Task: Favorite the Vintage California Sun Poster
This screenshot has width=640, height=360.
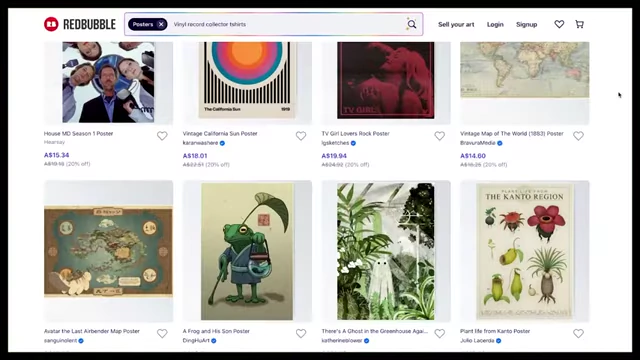Action: (x=301, y=136)
